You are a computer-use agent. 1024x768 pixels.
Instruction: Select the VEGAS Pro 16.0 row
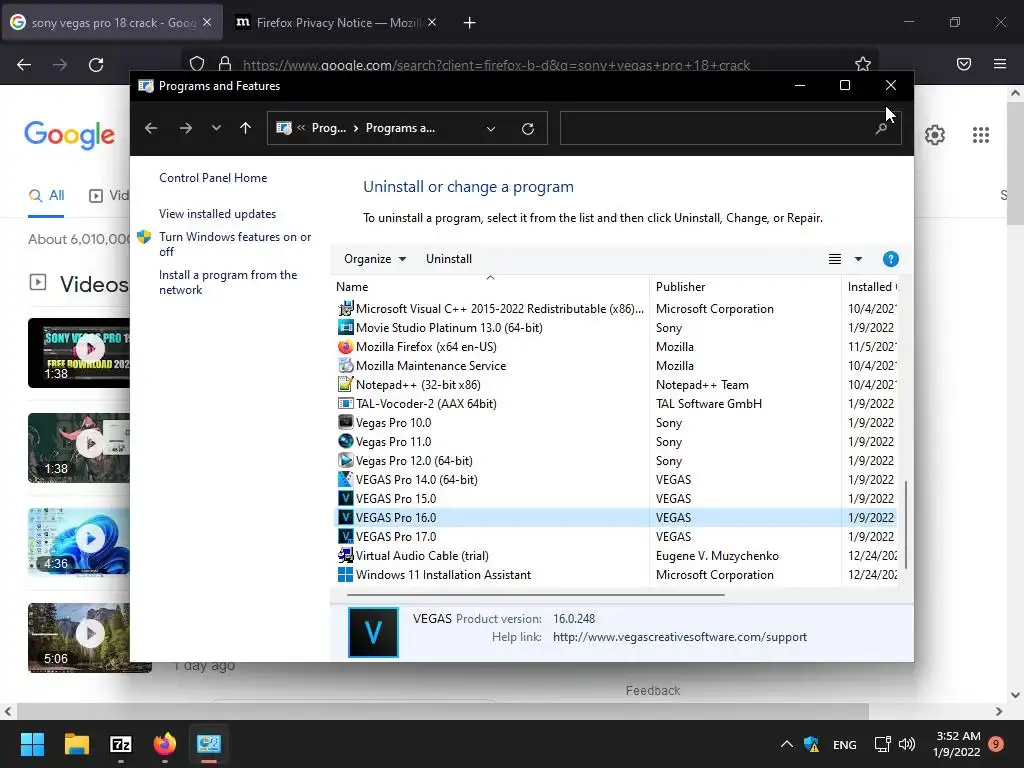[616, 518]
